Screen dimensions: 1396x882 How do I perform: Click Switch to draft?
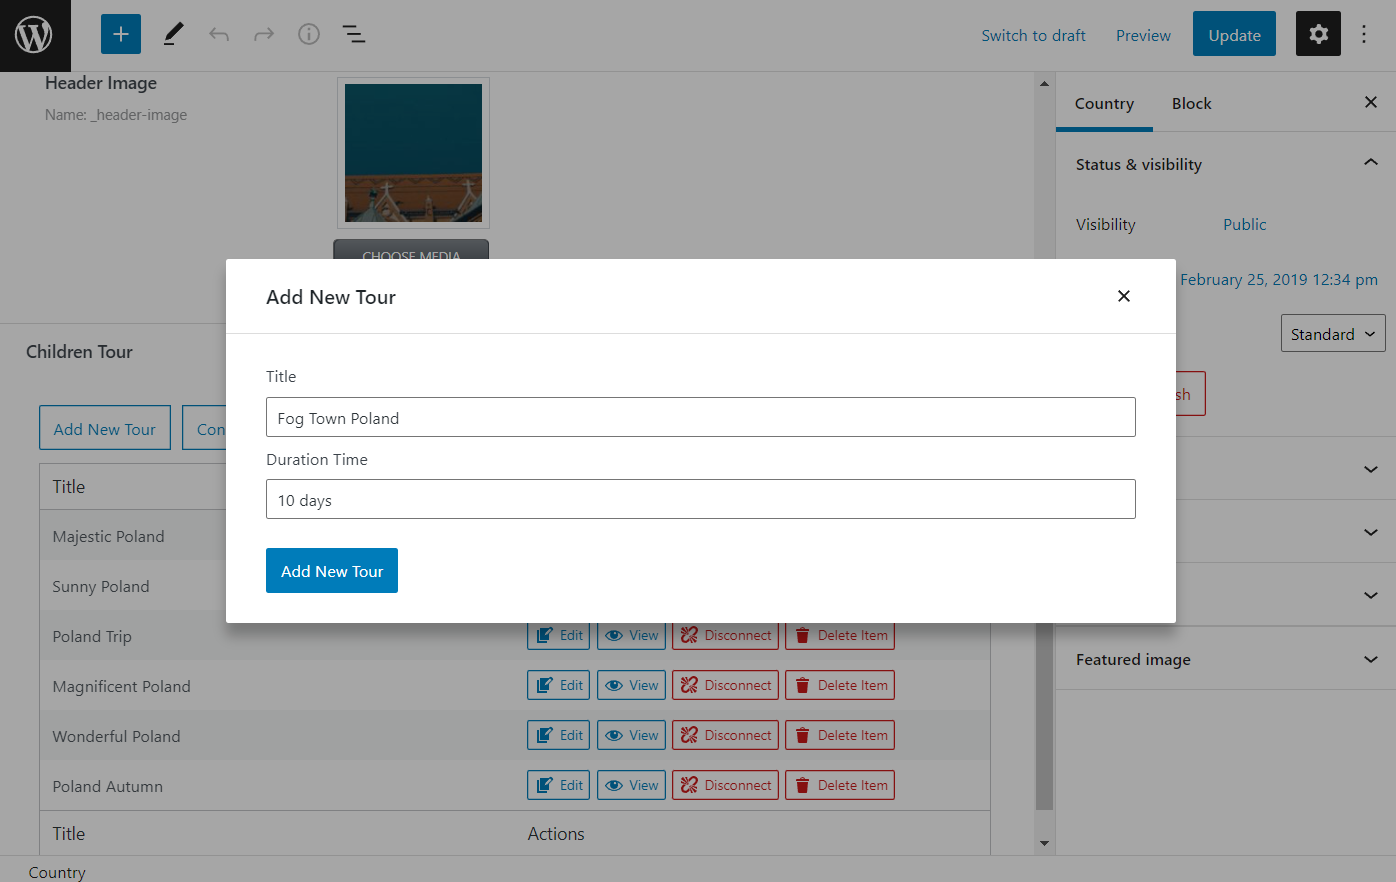tap(1033, 35)
